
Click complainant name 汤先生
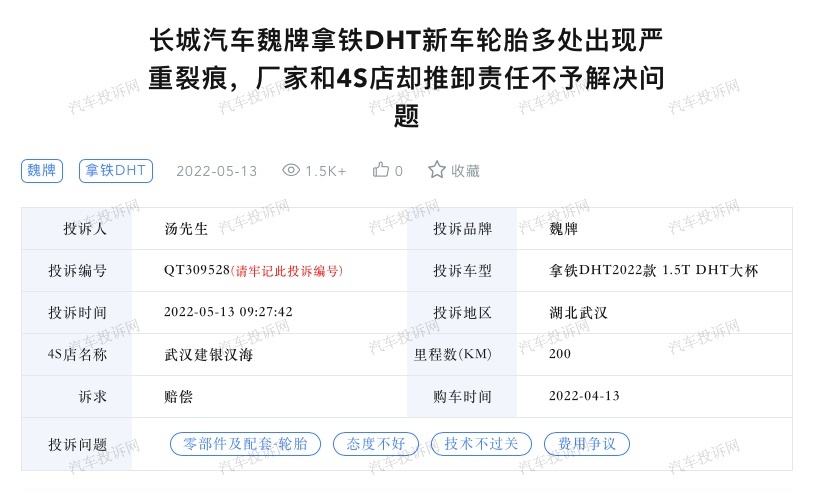click(186, 229)
